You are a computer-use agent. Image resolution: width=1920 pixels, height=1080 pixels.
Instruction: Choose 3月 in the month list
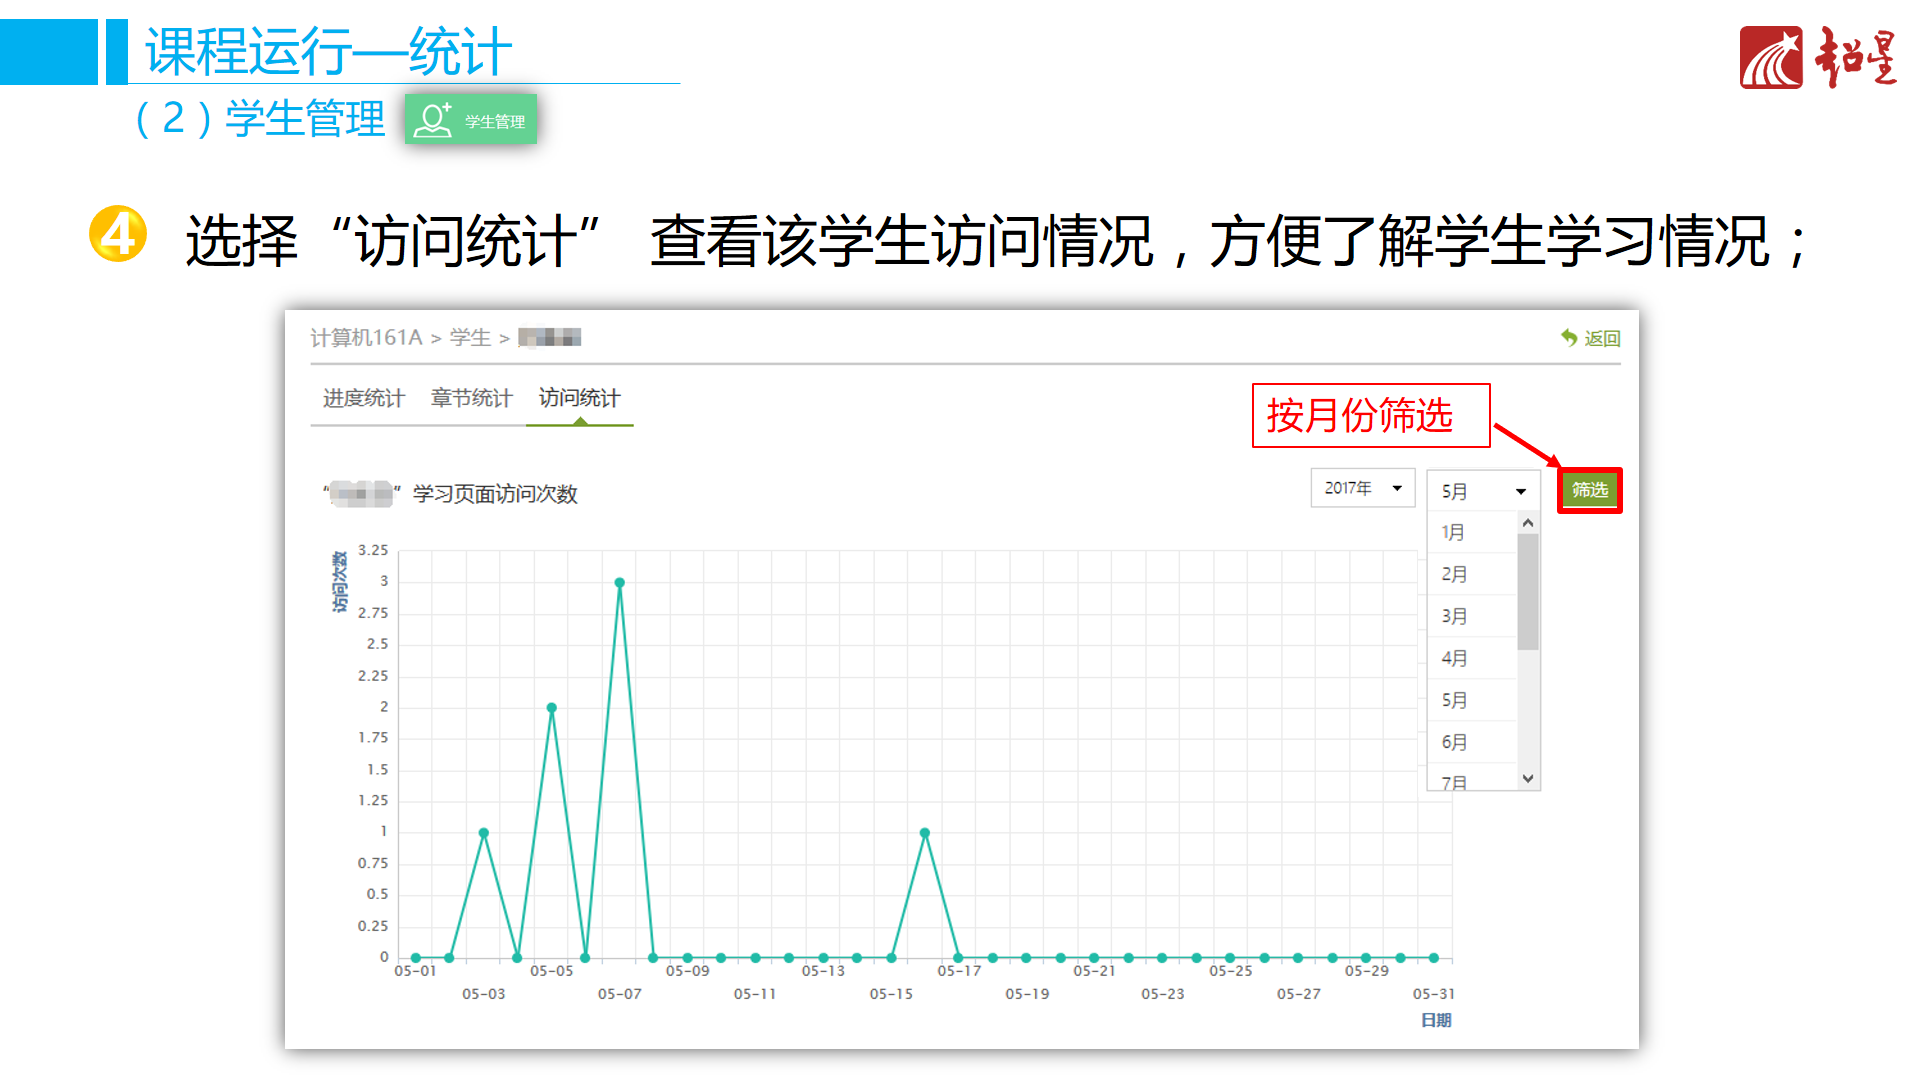1454,616
